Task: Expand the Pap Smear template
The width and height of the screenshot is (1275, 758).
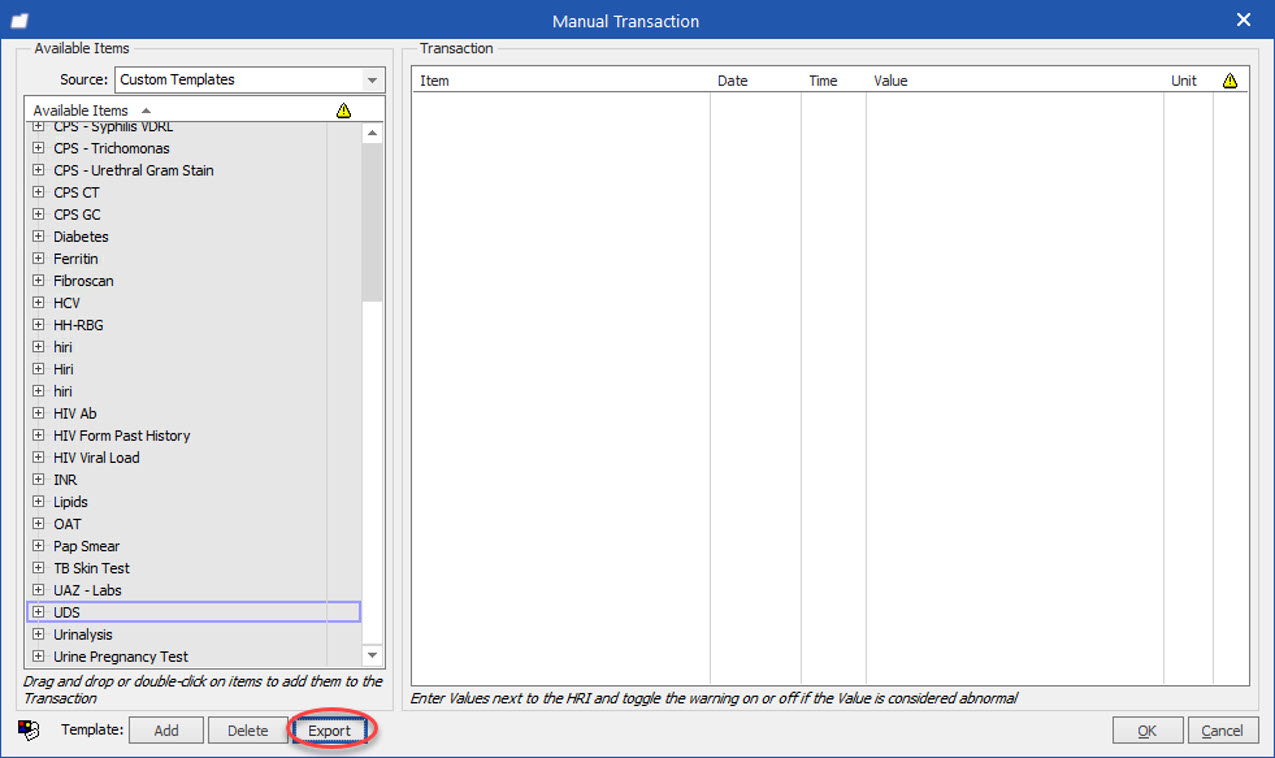Action: tap(38, 545)
